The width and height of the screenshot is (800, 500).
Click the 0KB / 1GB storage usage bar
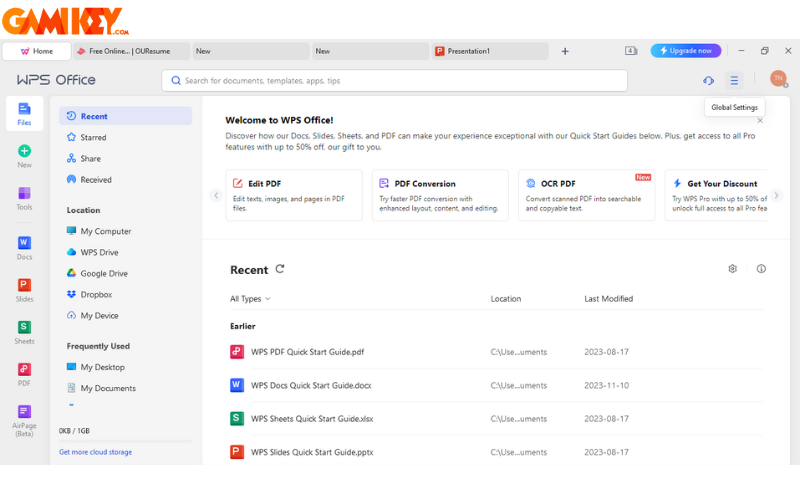125,441
